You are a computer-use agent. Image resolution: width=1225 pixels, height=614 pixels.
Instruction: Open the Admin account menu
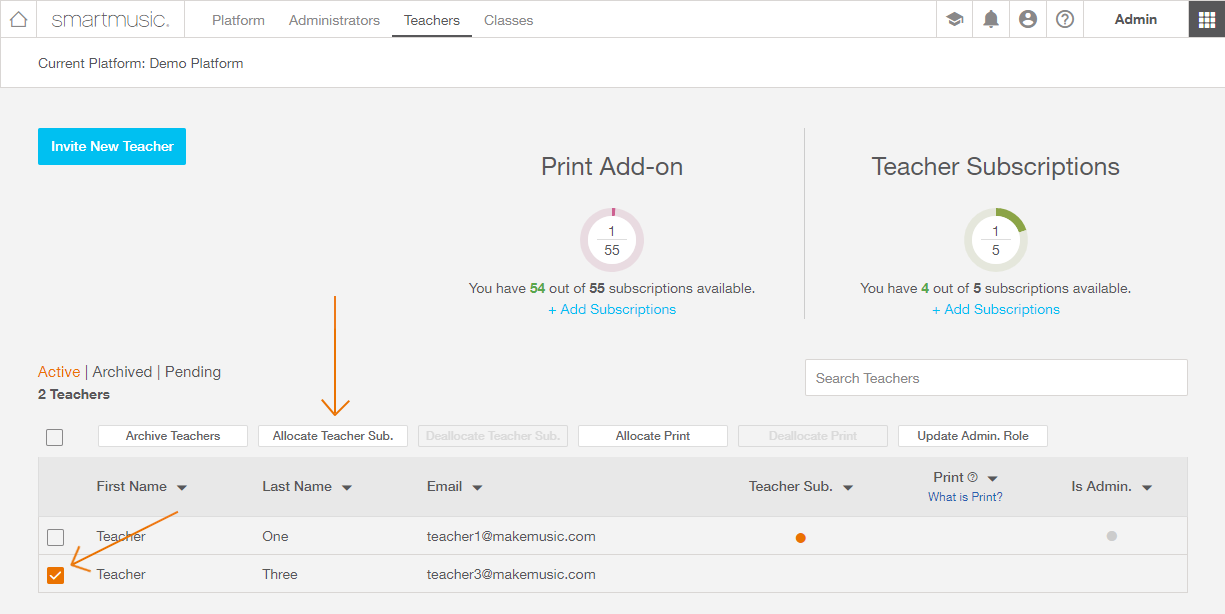[x=1136, y=19]
